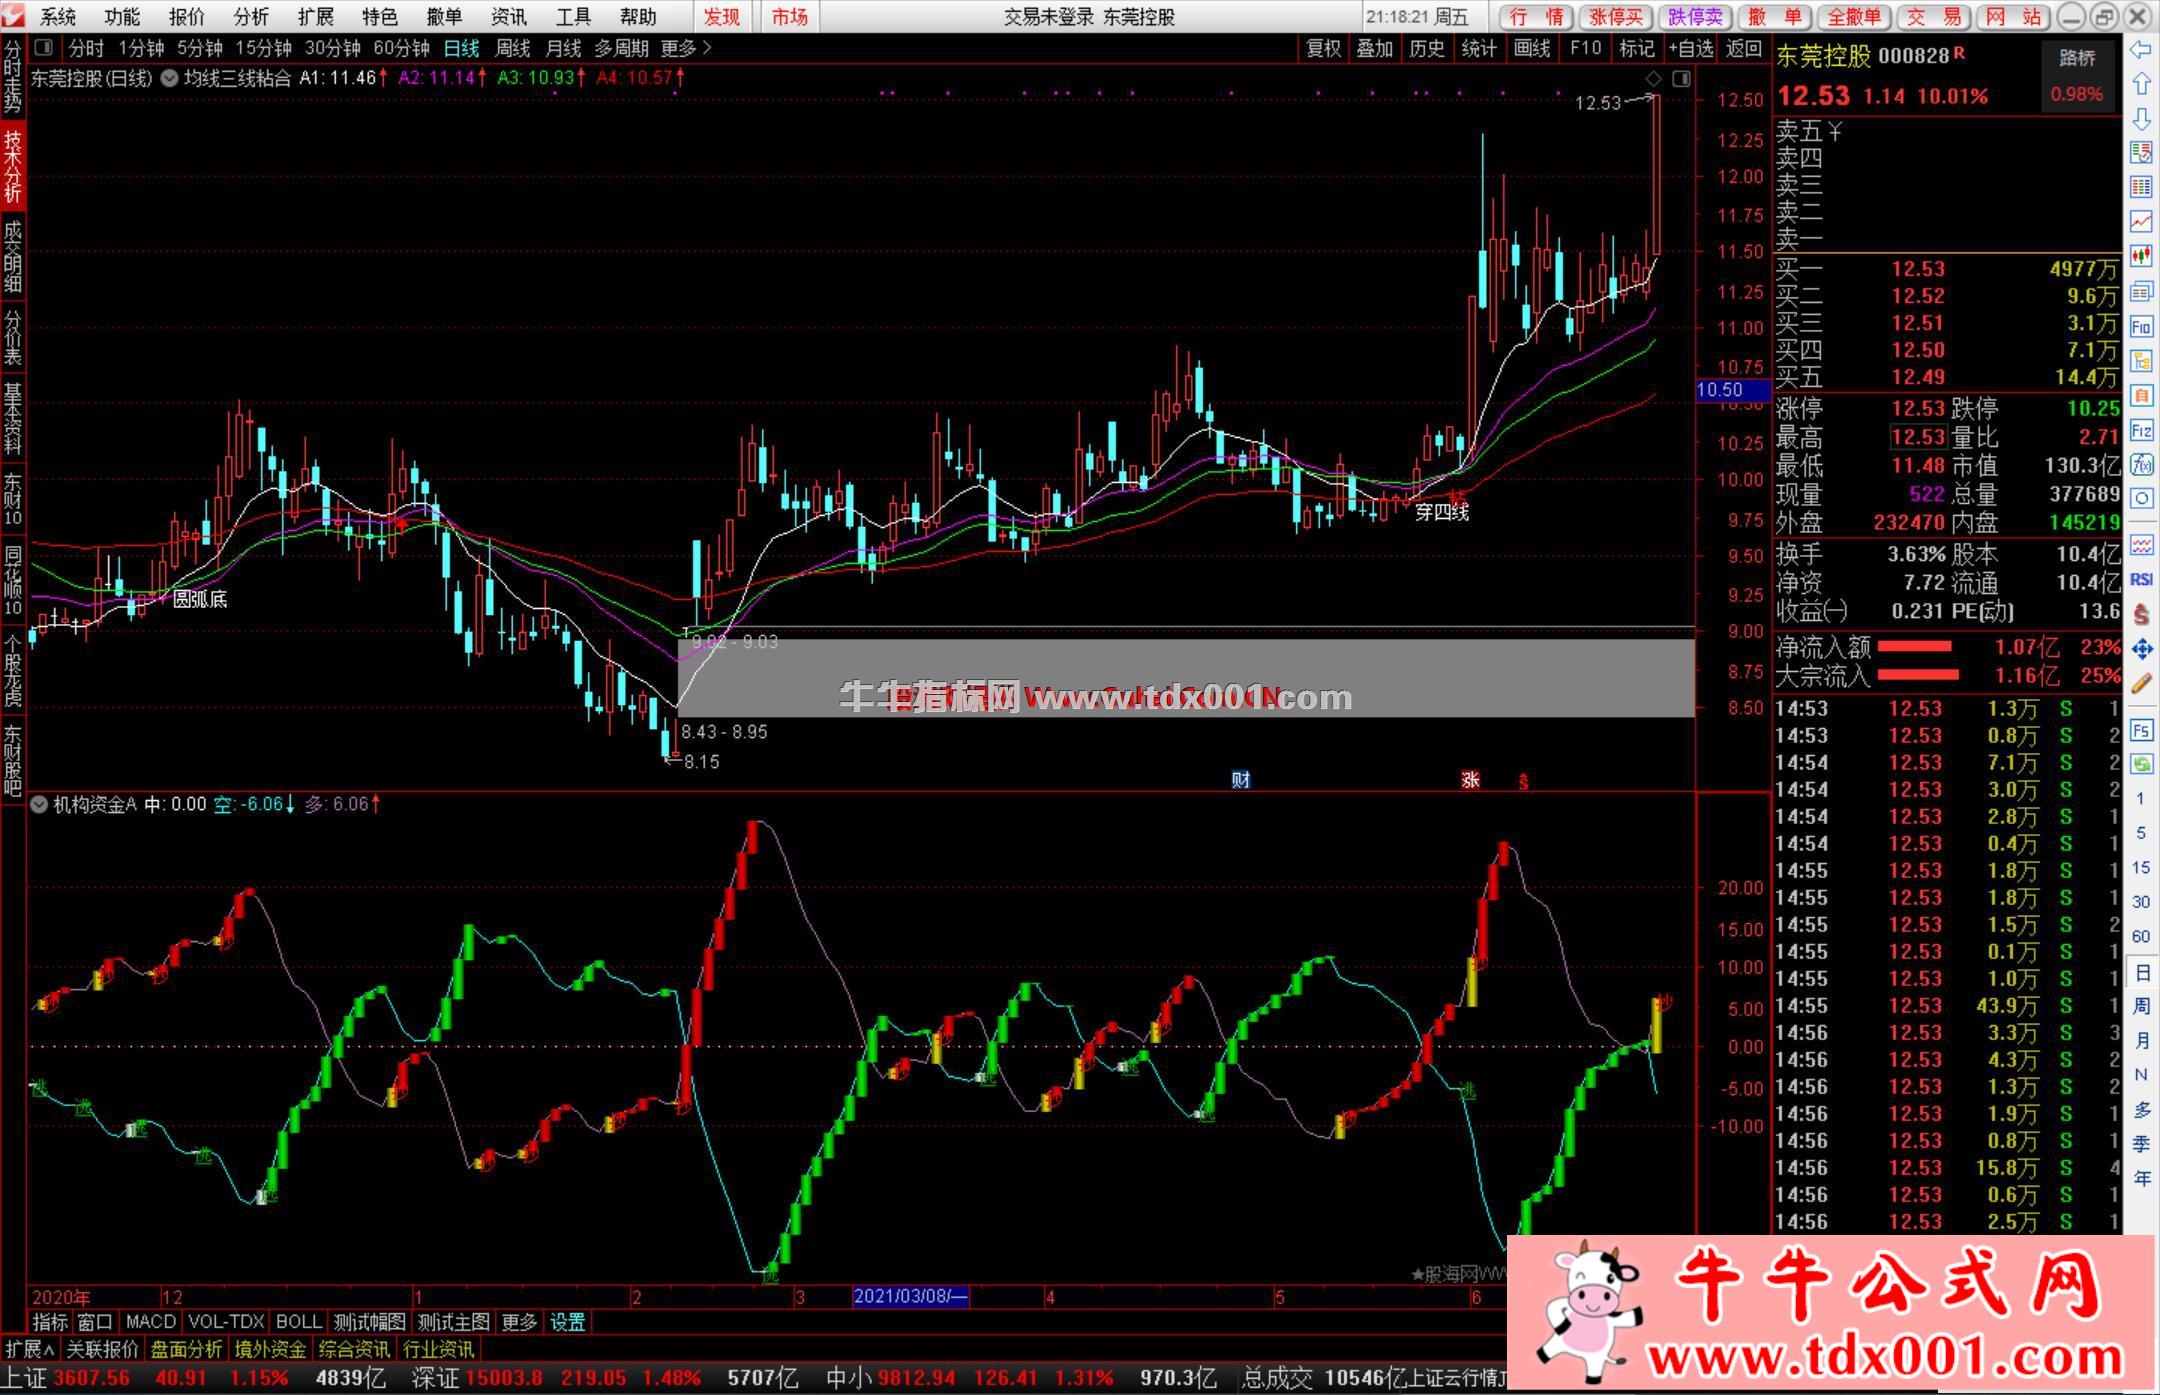Open the 复权 adjustment menu

(1323, 48)
